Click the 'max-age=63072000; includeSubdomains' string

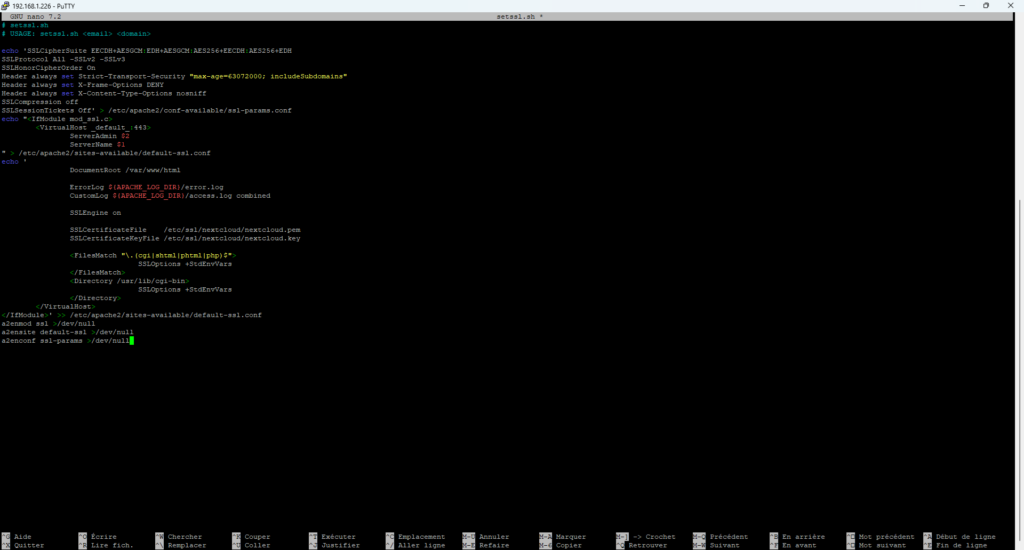click(268, 76)
